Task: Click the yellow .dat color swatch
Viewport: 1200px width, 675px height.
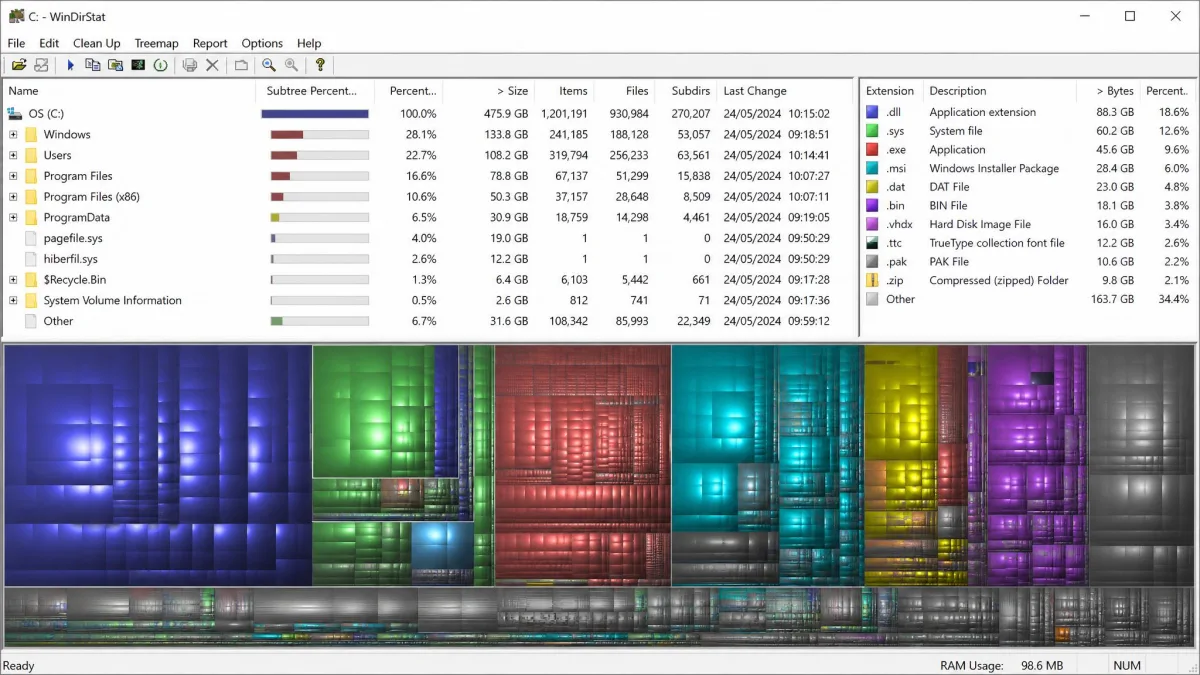Action: pyautogui.click(x=873, y=187)
